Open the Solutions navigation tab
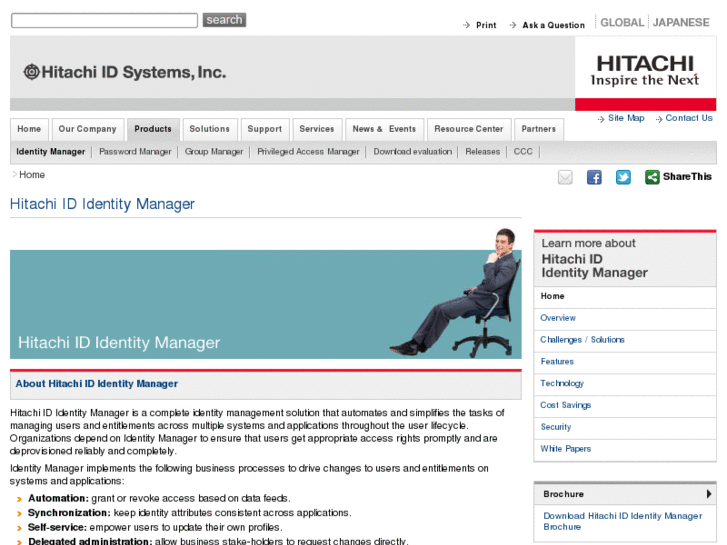727x545 pixels. click(x=209, y=129)
